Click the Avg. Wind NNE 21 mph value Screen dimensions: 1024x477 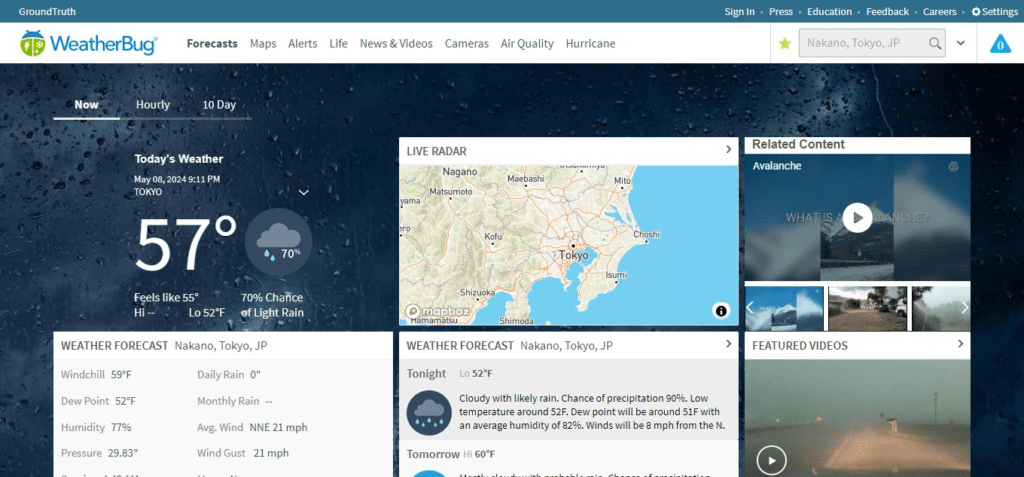pos(278,427)
